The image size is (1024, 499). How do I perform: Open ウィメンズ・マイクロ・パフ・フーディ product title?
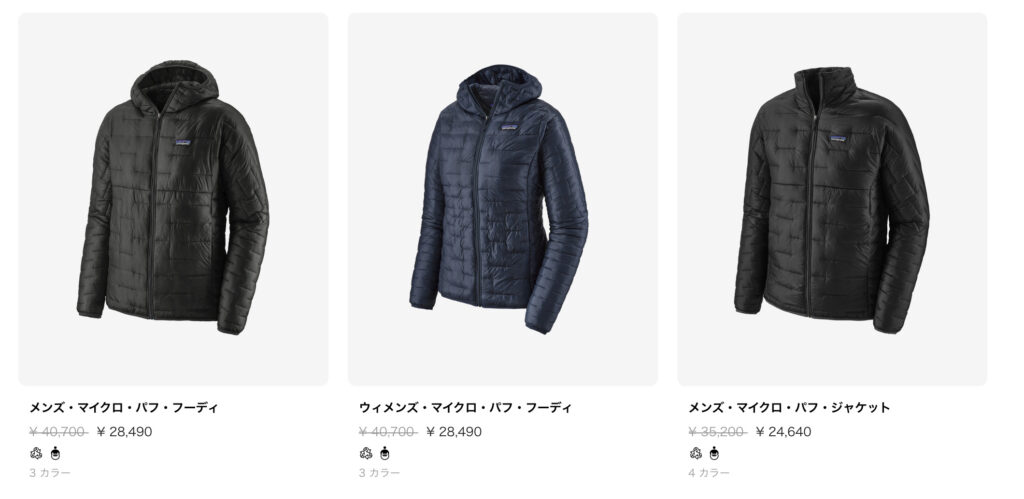click(465, 408)
